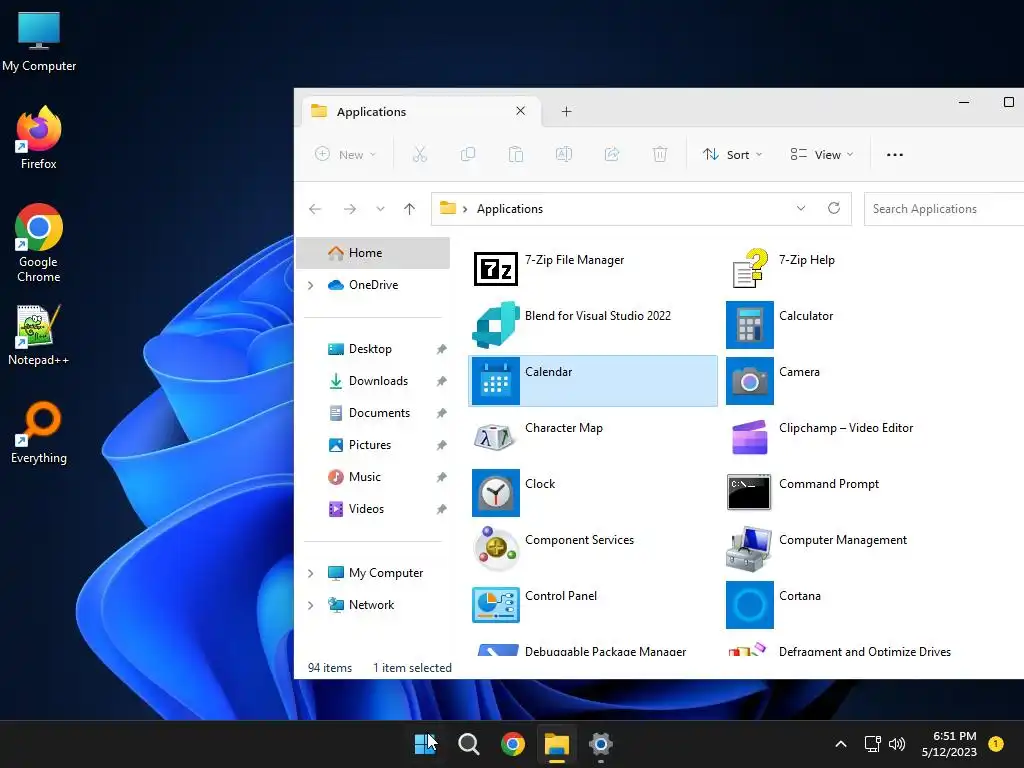Click the Search Applications field

click(x=944, y=209)
